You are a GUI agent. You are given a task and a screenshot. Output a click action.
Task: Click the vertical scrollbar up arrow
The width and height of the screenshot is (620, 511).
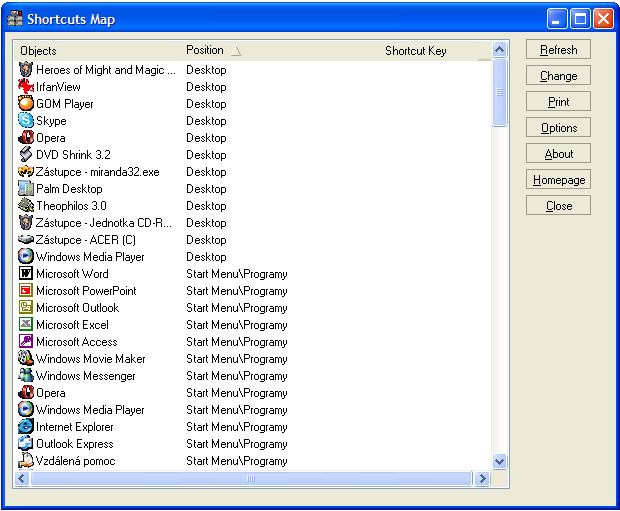coord(499,50)
